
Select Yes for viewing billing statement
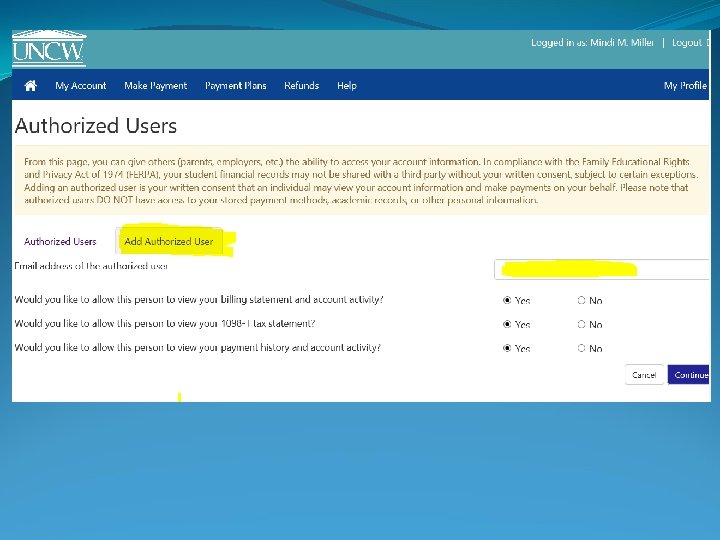507,300
